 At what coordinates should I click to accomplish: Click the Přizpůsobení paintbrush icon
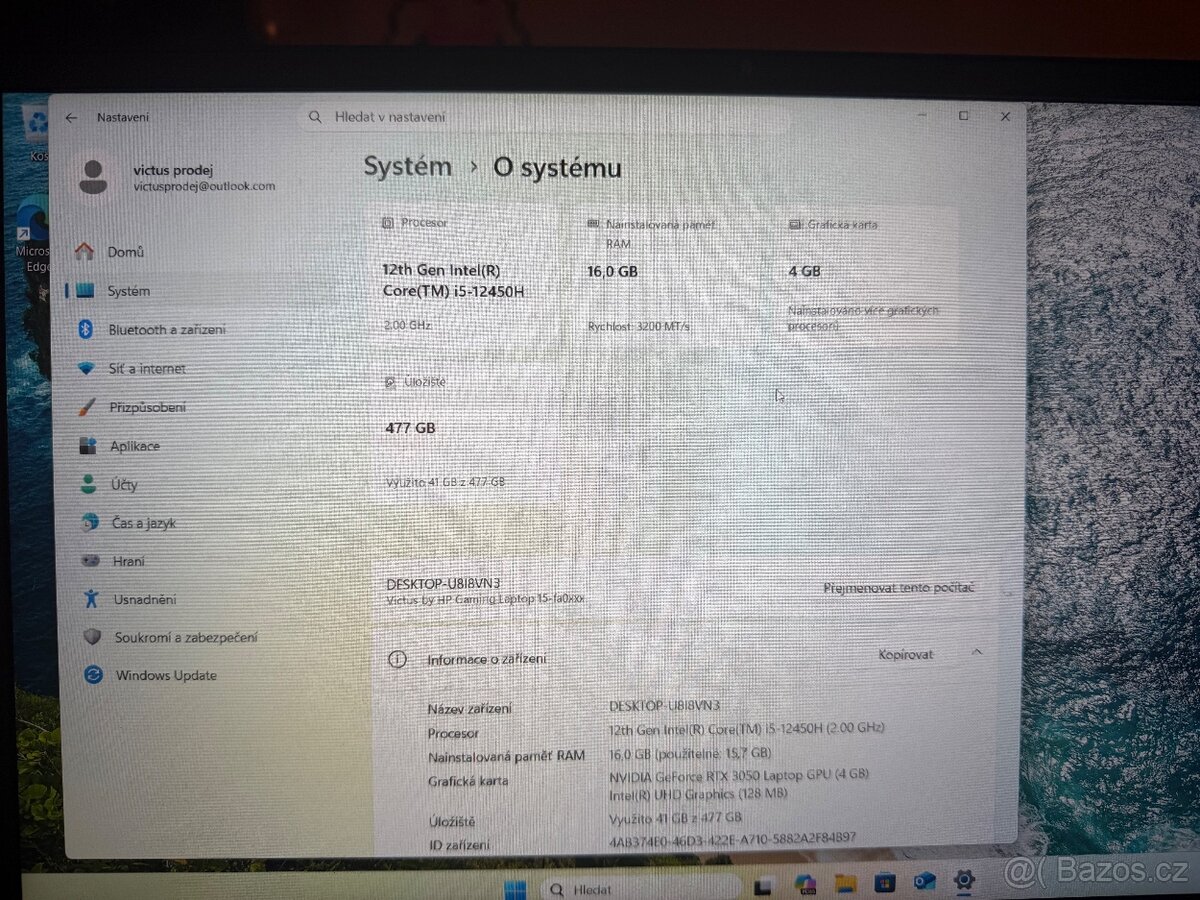88,407
